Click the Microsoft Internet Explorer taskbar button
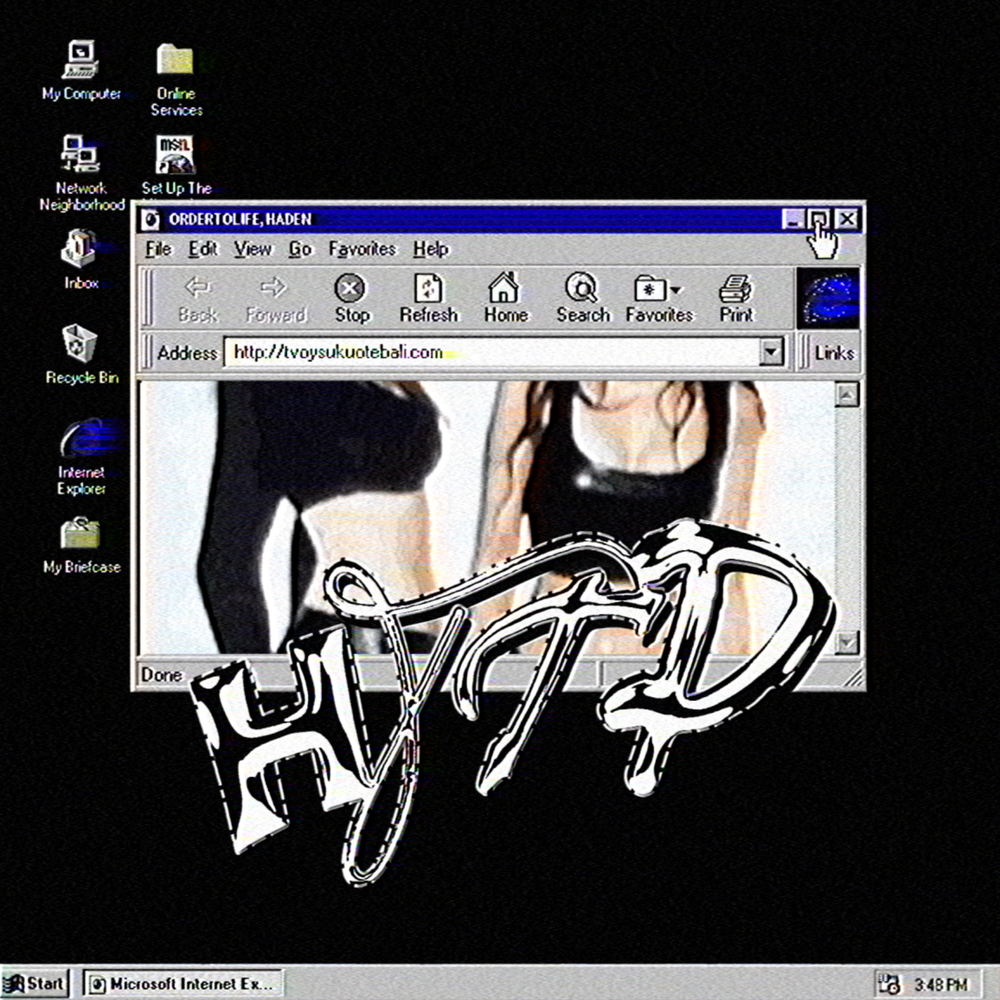 (183, 983)
